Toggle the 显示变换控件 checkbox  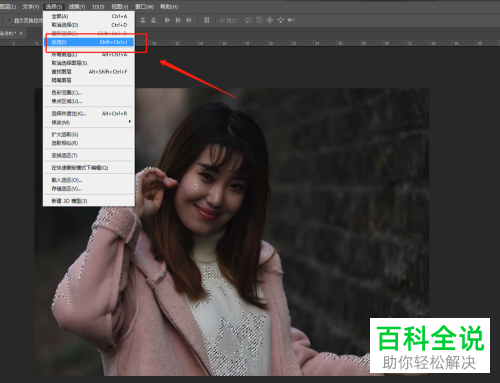coord(9,20)
